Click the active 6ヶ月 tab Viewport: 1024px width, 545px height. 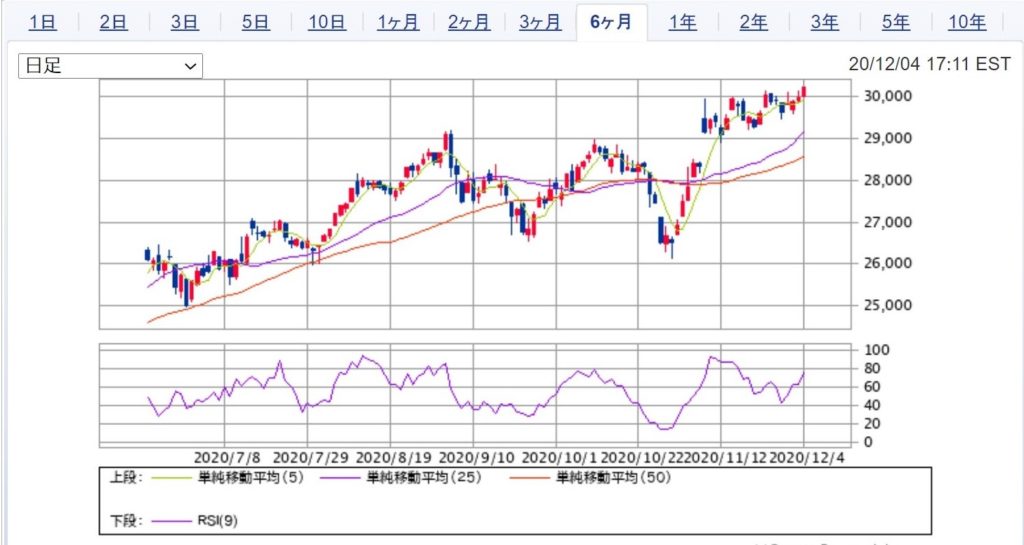tap(611, 22)
